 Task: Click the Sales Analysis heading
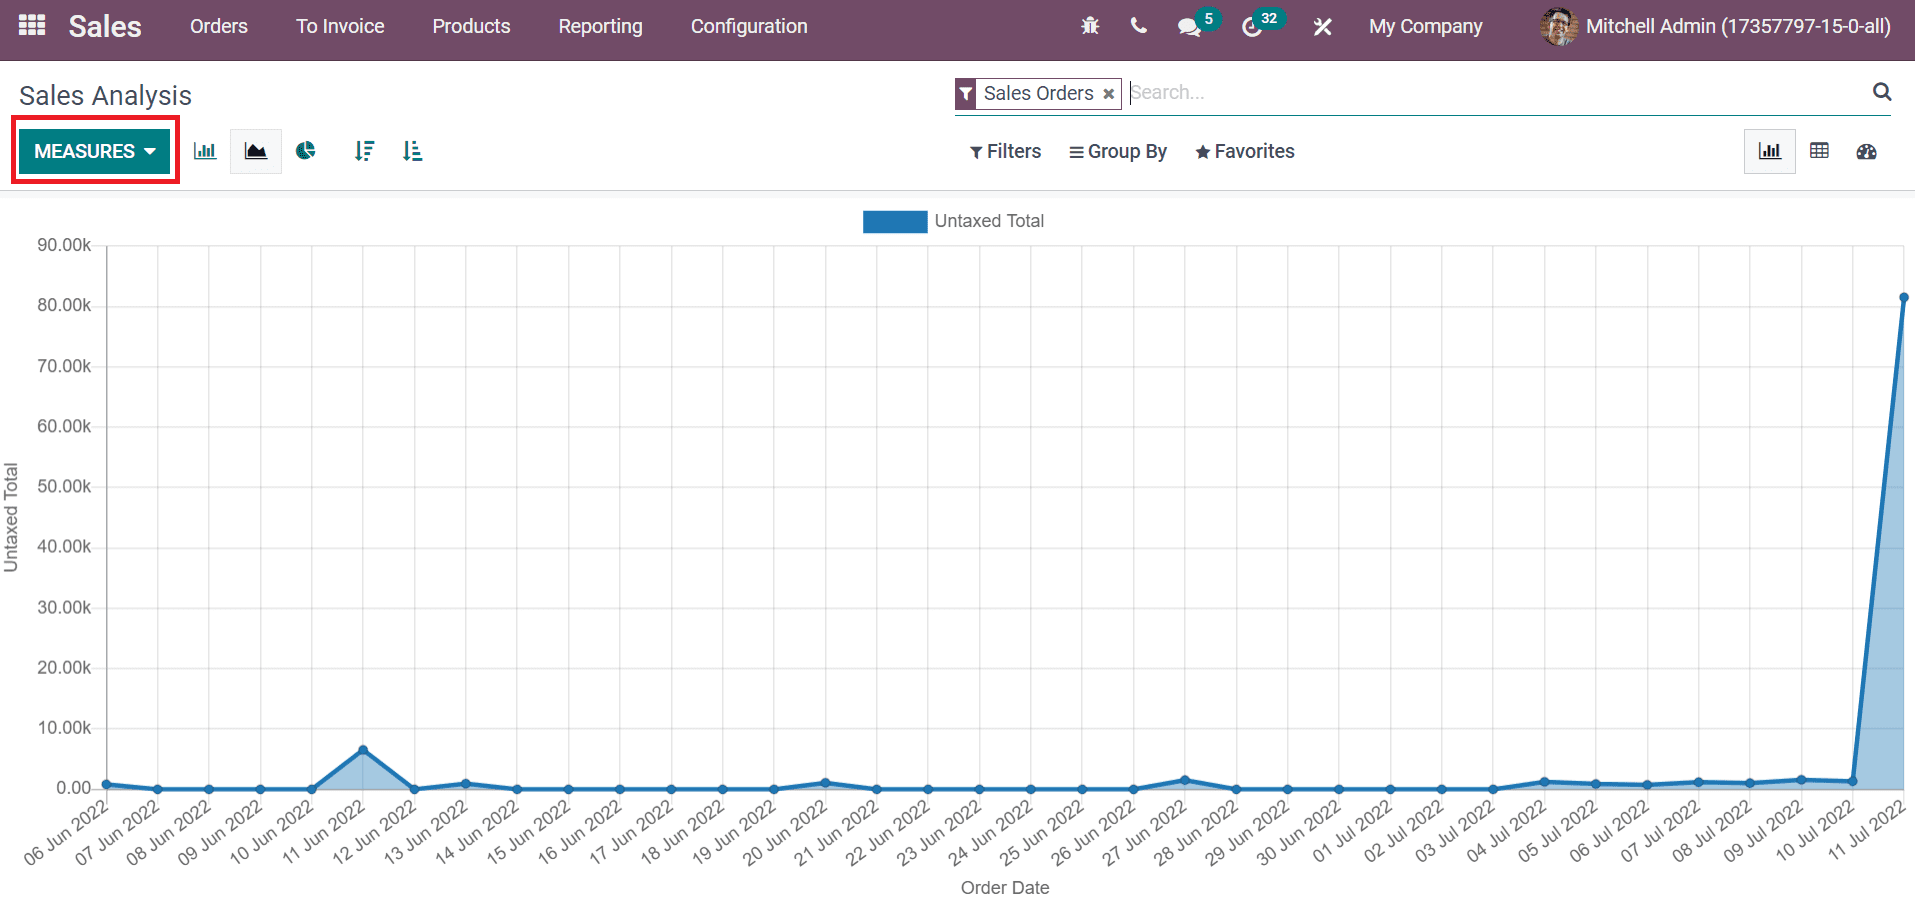pos(105,95)
